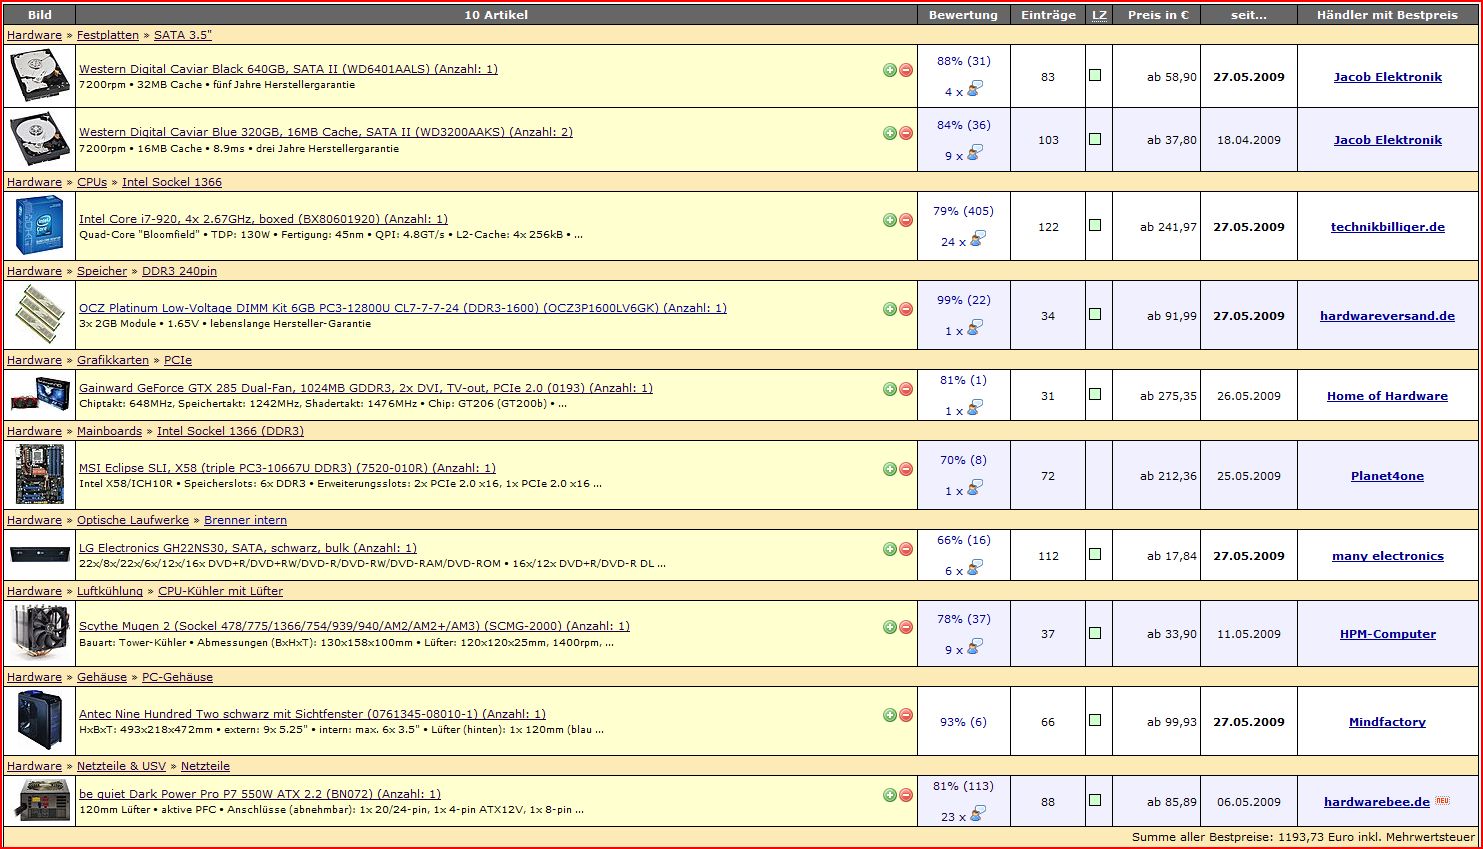Open Brenner intern breadcrumb
Viewport: 1483px width, 849px height.
point(245,520)
